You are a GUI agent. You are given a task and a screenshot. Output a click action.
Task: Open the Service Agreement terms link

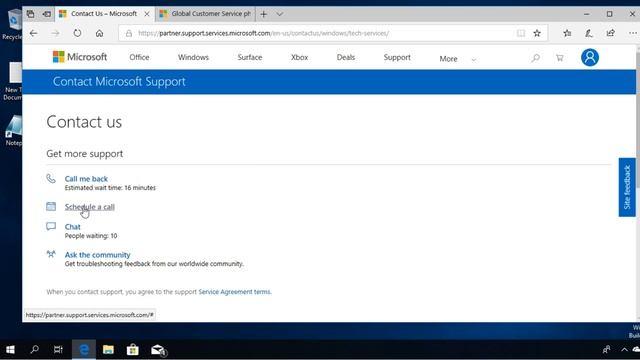[x=235, y=291]
